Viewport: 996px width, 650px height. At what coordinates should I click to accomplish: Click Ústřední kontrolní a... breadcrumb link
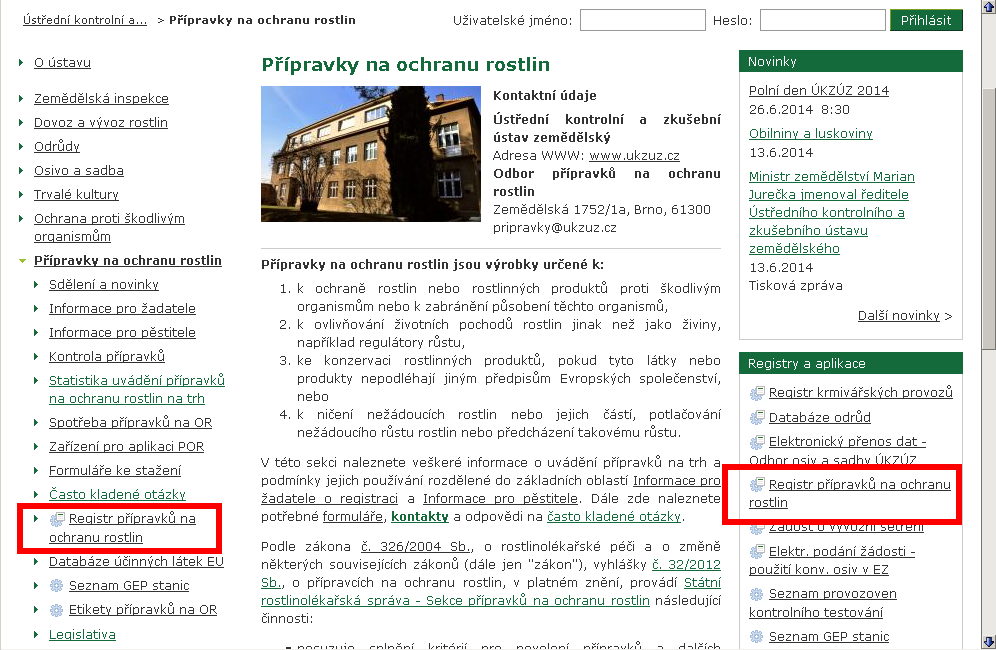[x=84, y=20]
